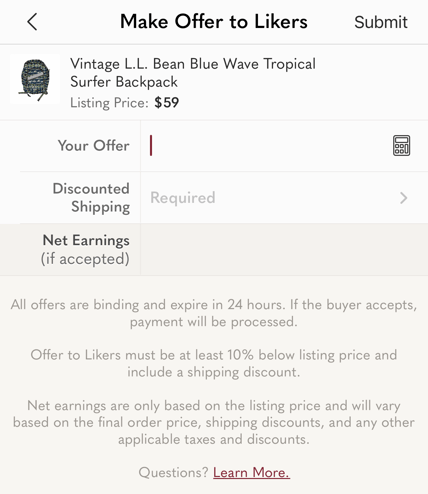Tap the 10% below listing price notice

(214, 363)
